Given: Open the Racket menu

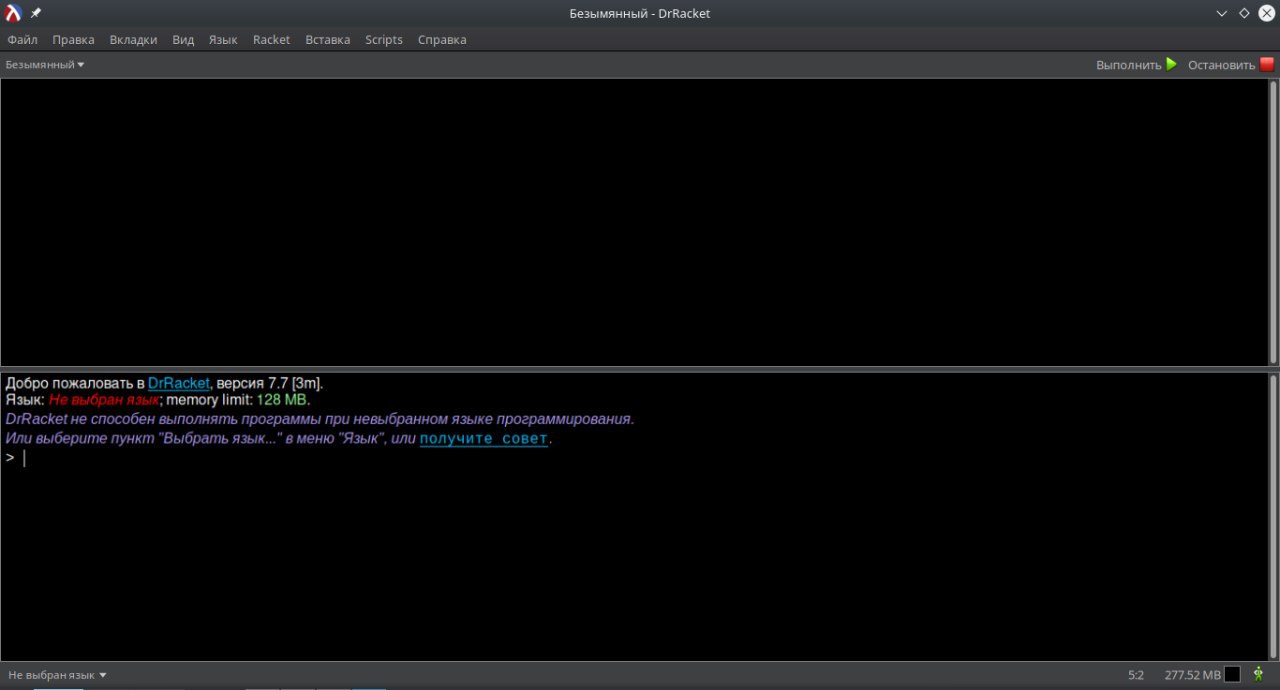Looking at the screenshot, I should (x=271, y=40).
